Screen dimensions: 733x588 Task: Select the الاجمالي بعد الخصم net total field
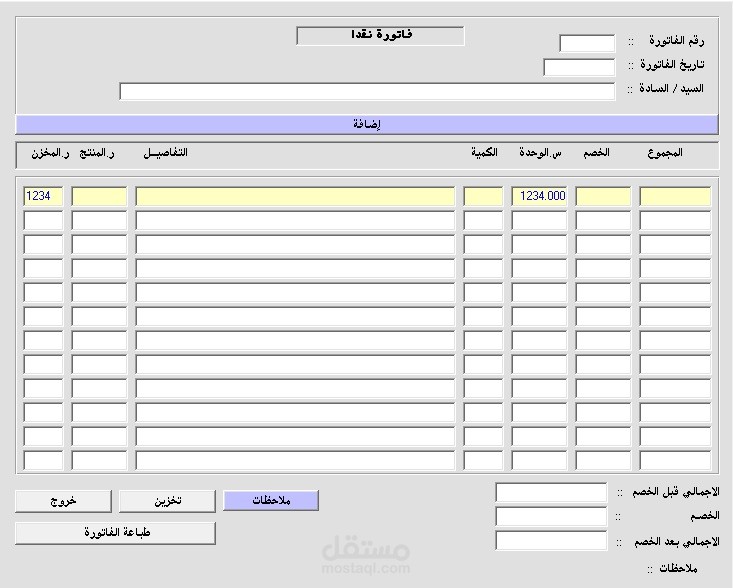pos(551,541)
